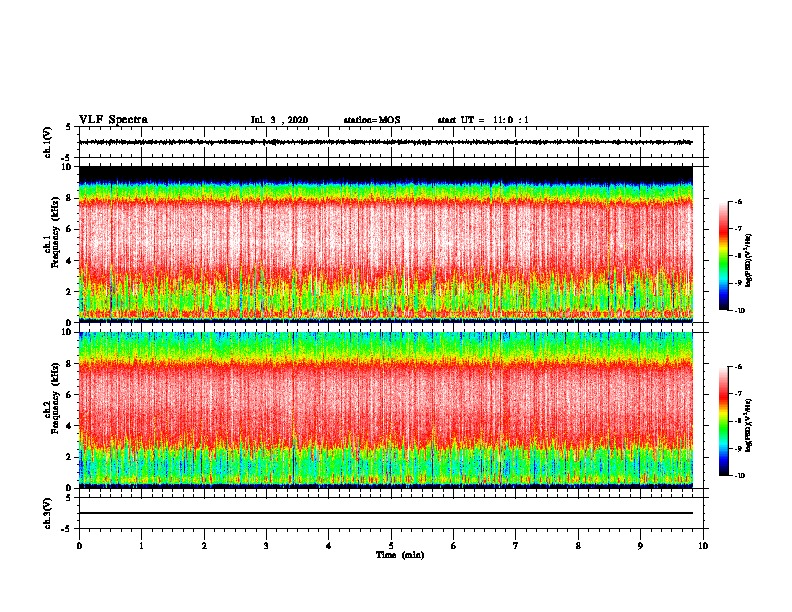Select the "Jul 3, 2020" date text

[279, 120]
